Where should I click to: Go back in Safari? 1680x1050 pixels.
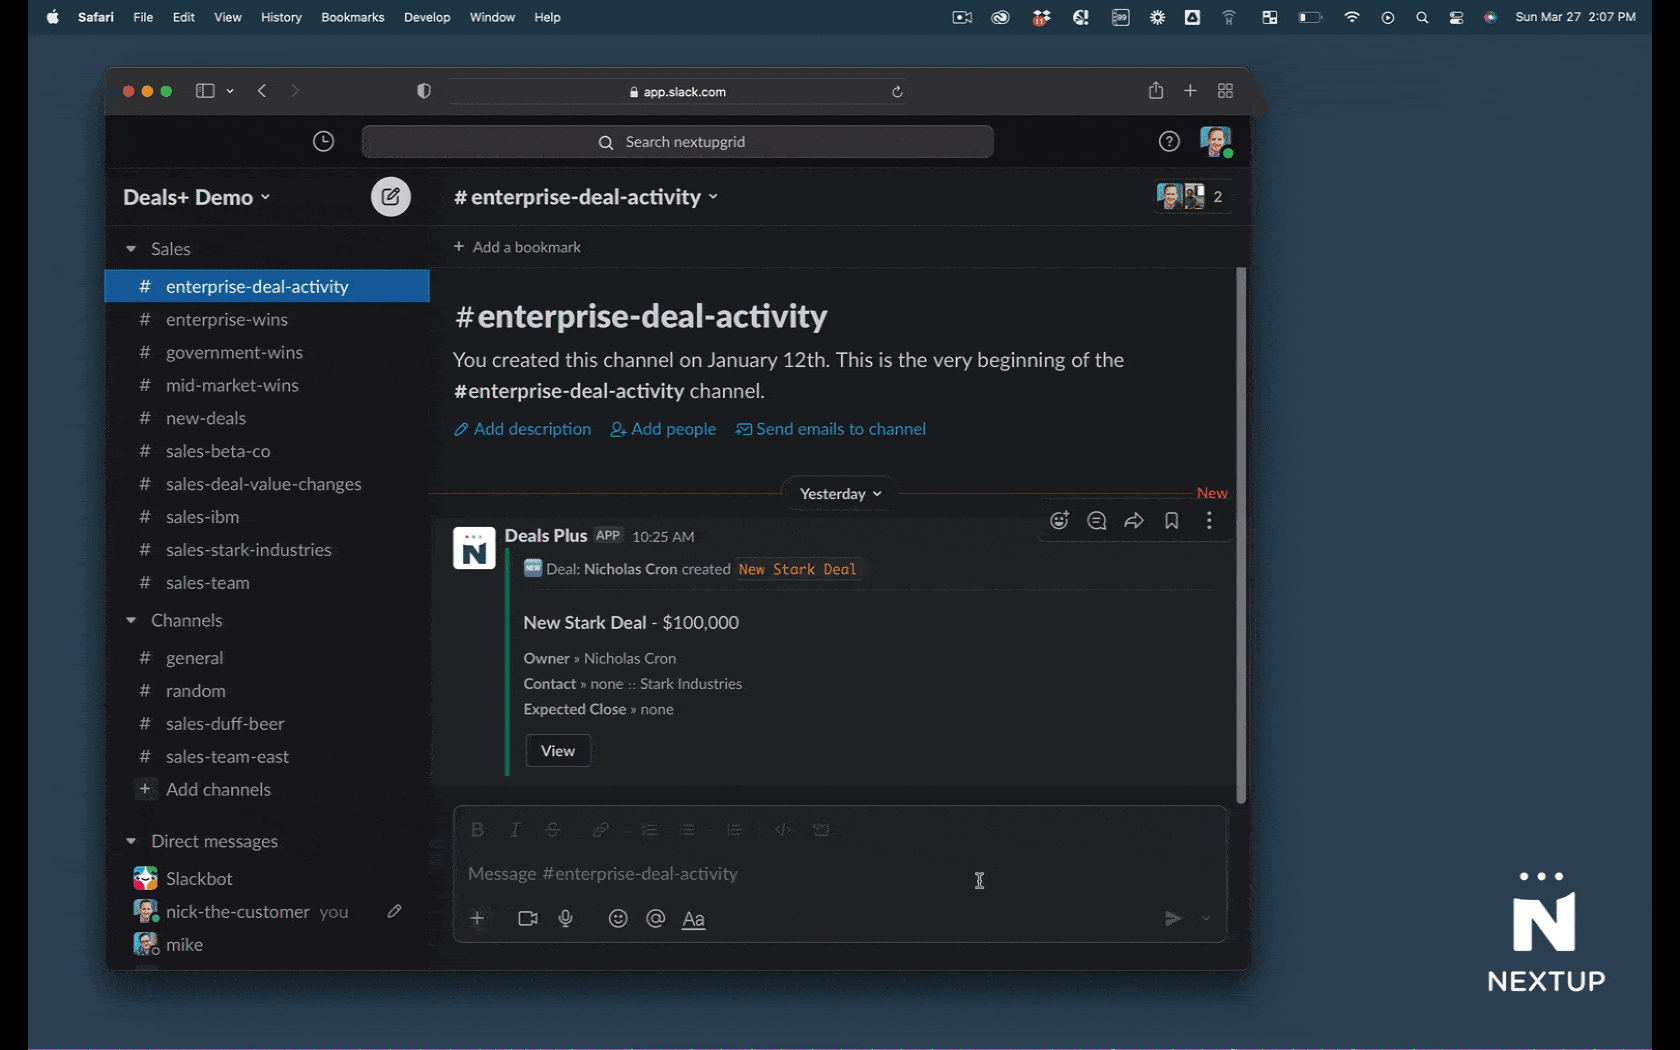[262, 91]
